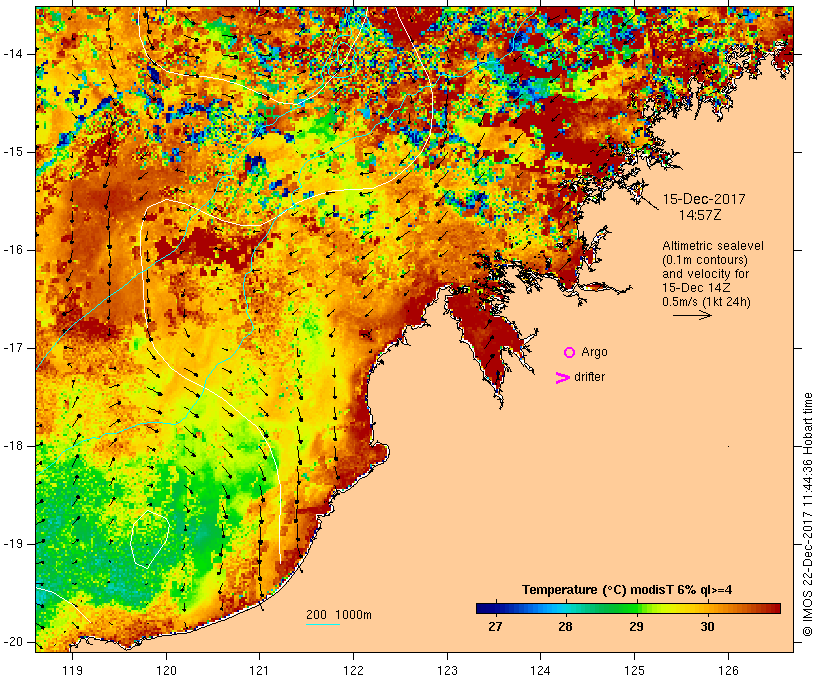Viewport: 820px width, 680px height.
Task: Click longitude axis label 124
Action: (541, 670)
